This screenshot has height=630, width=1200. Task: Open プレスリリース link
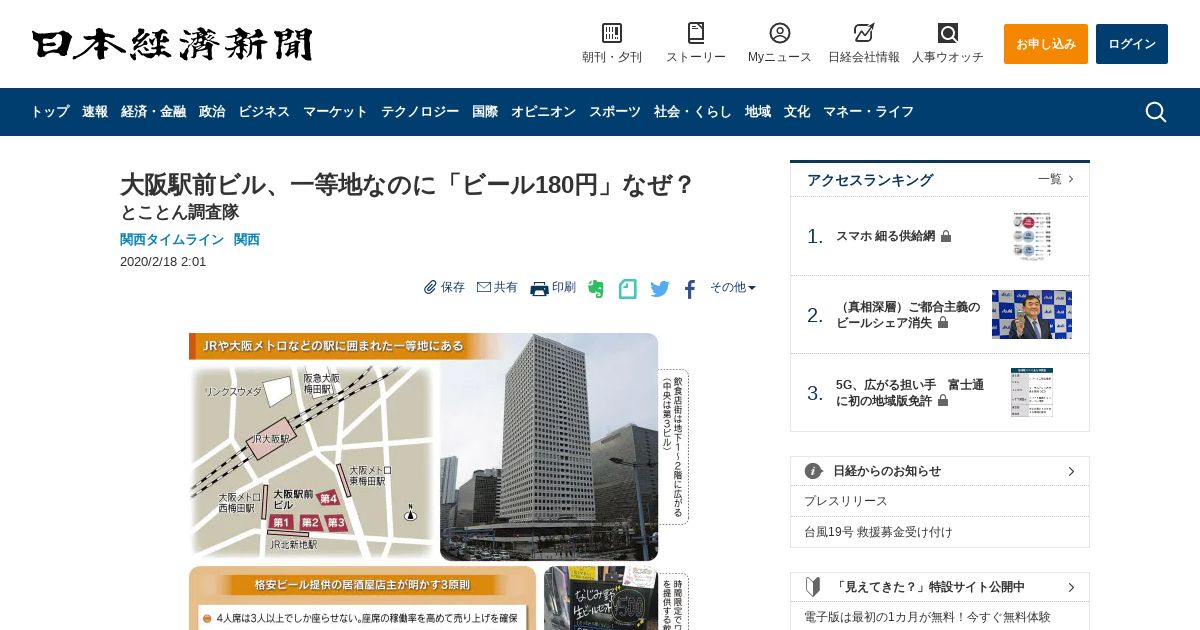846,501
